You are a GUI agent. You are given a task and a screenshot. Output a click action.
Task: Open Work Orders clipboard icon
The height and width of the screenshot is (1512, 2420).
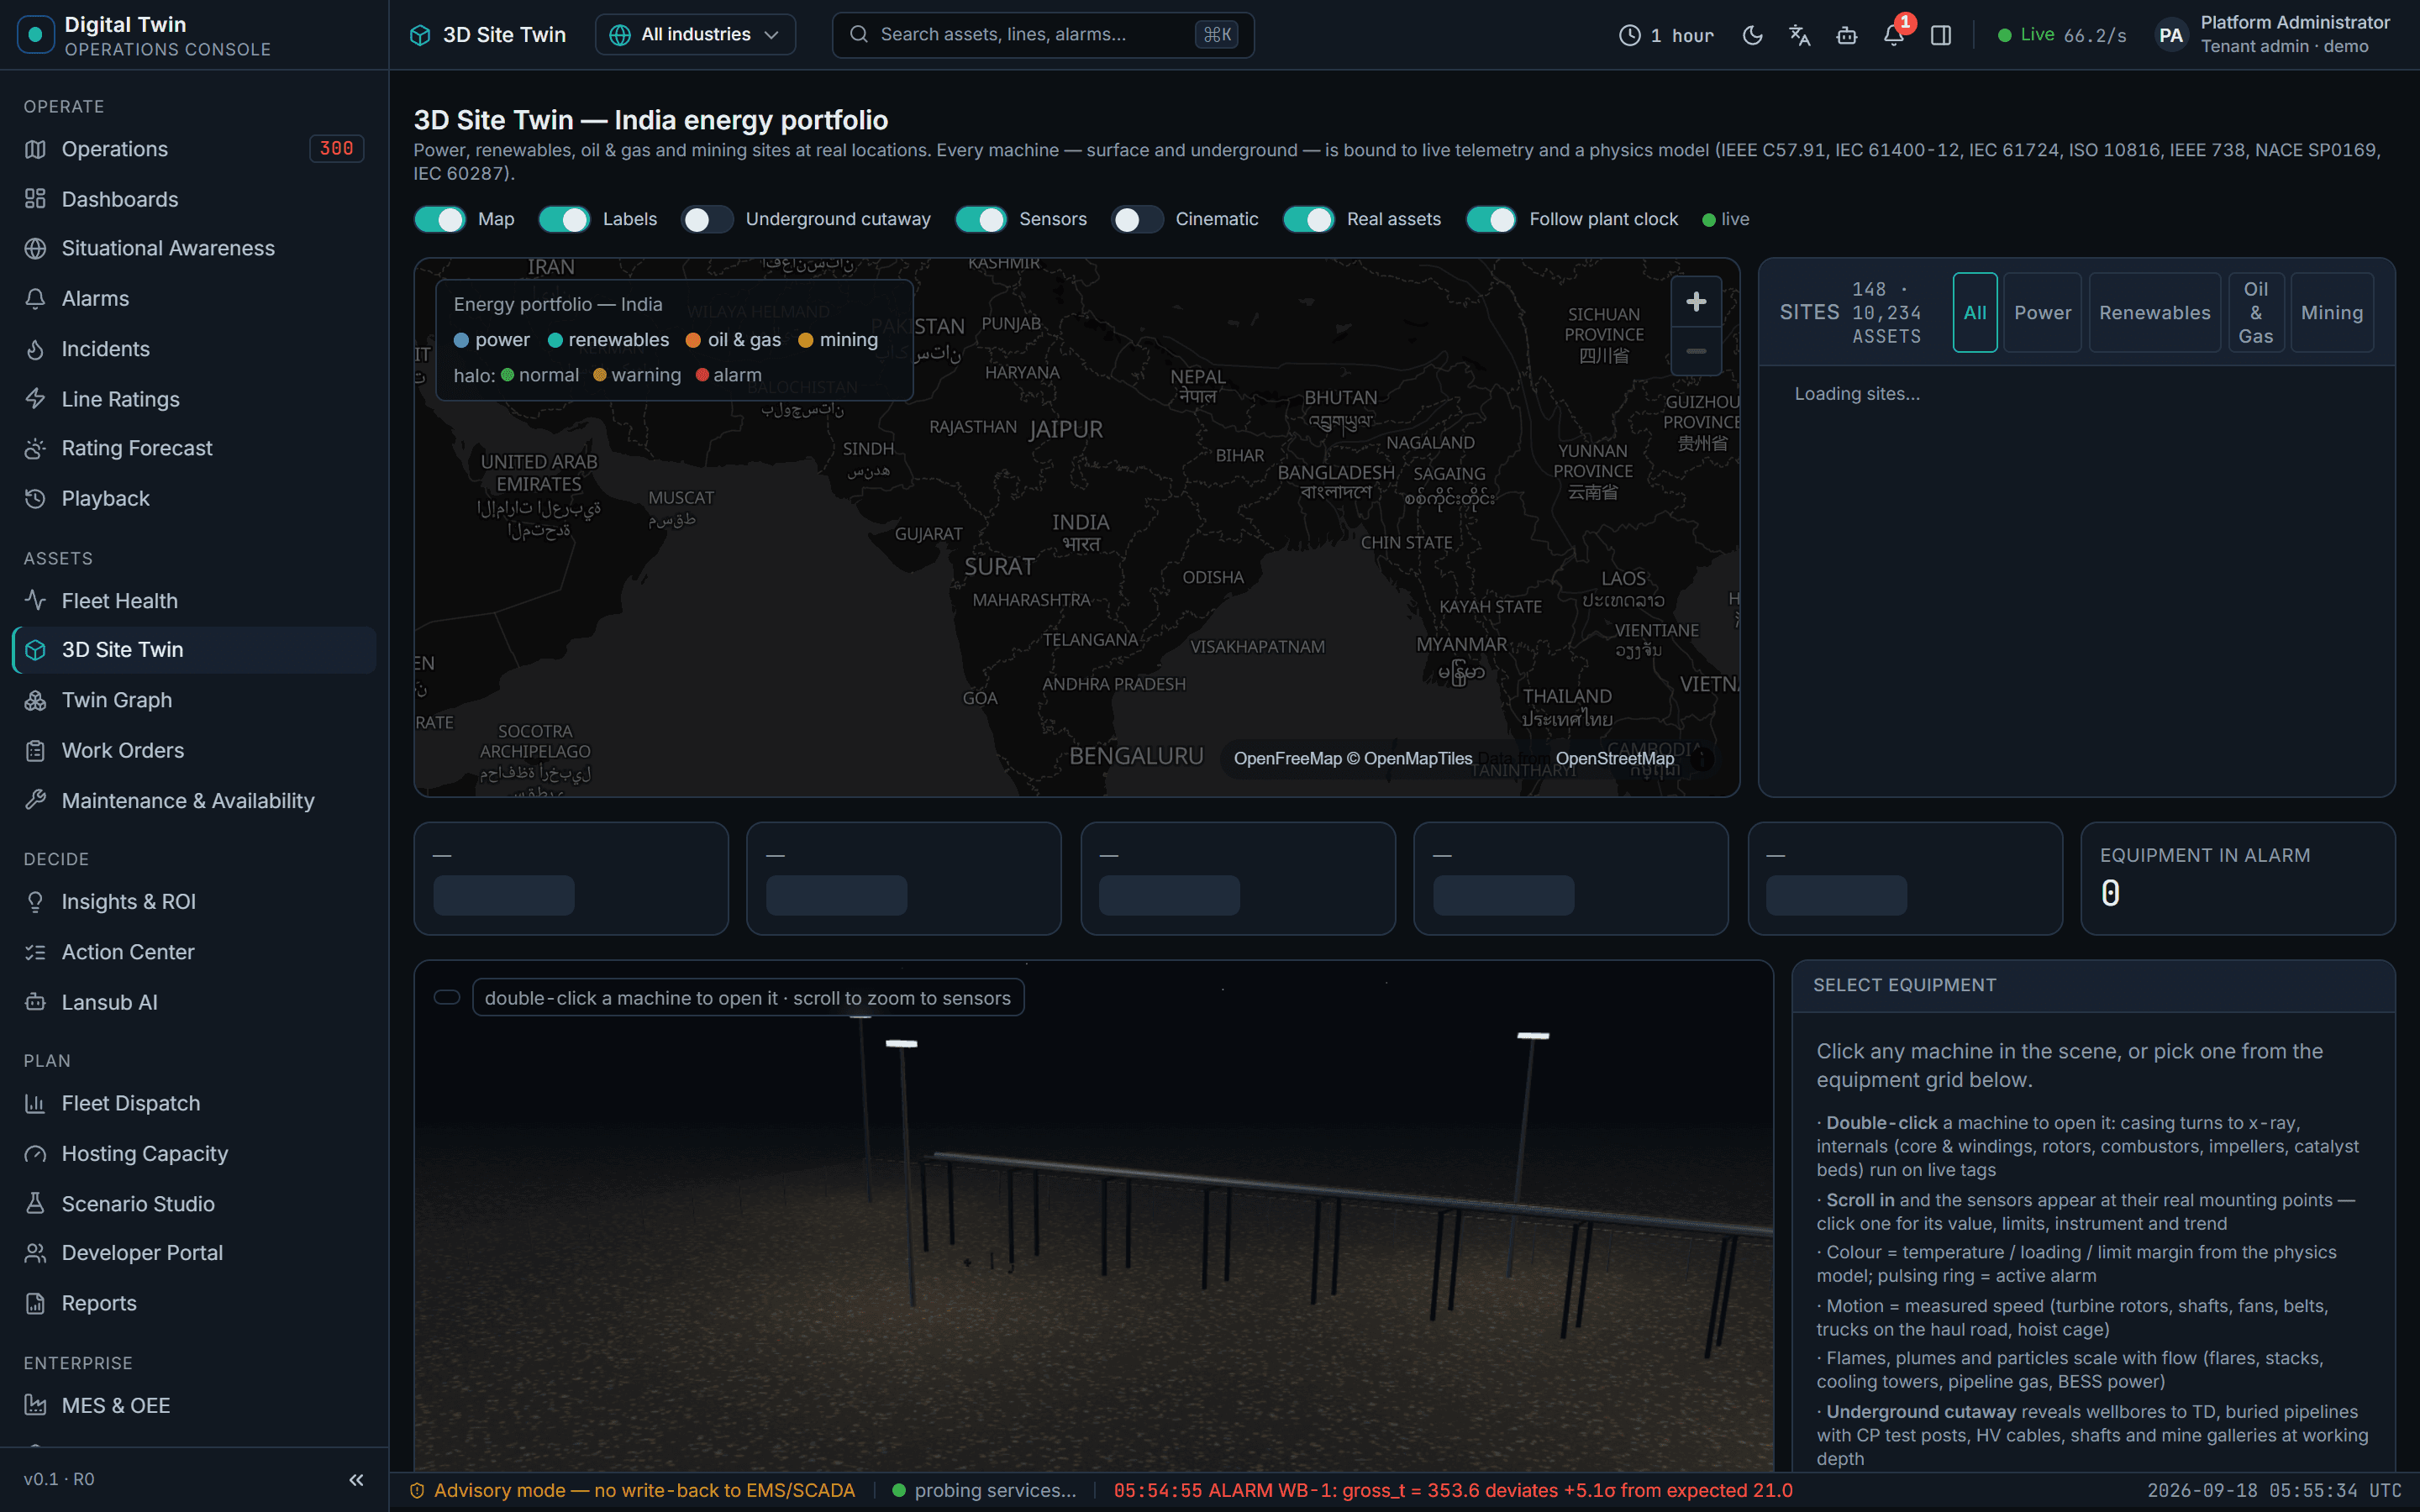coord(36,750)
